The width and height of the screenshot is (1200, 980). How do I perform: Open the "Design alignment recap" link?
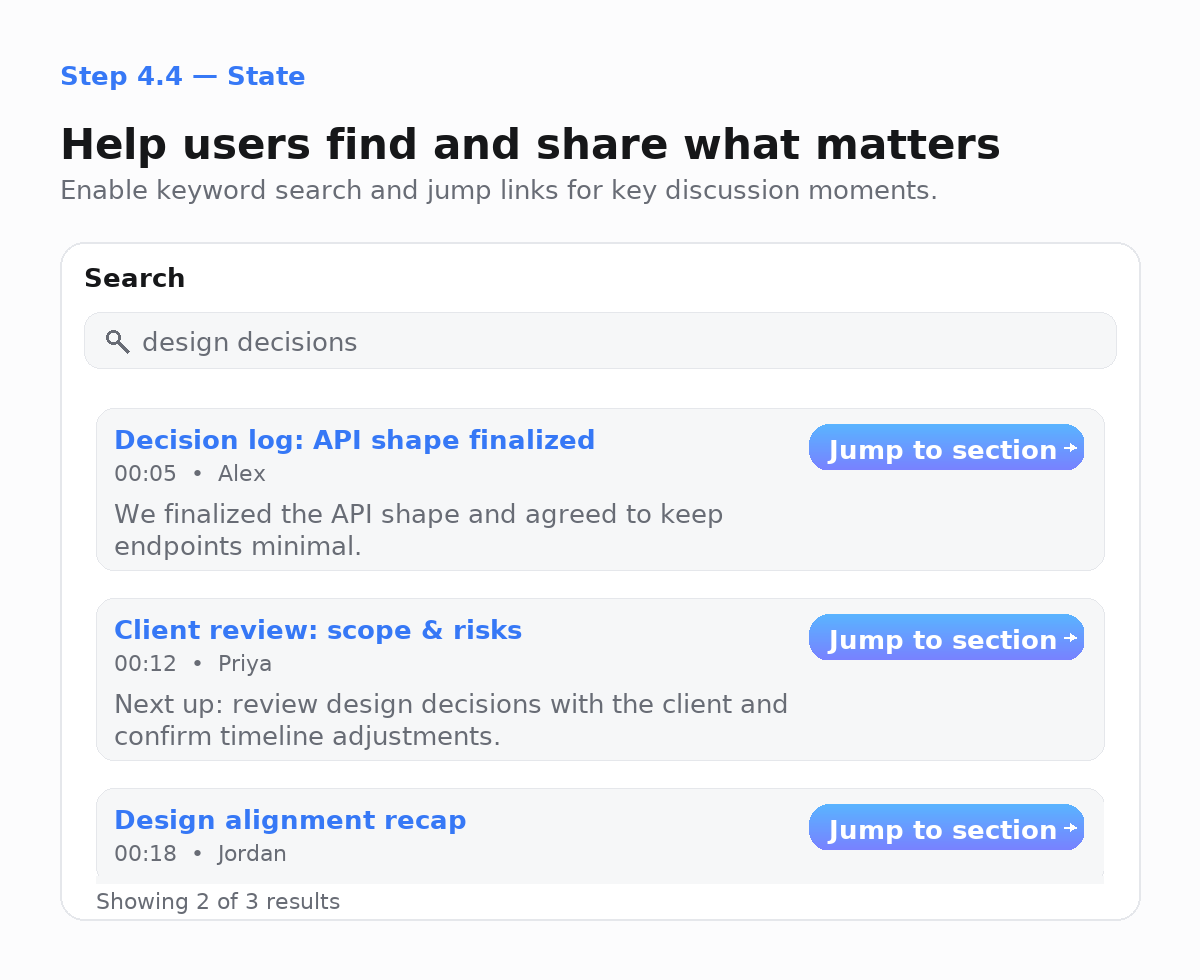290,820
